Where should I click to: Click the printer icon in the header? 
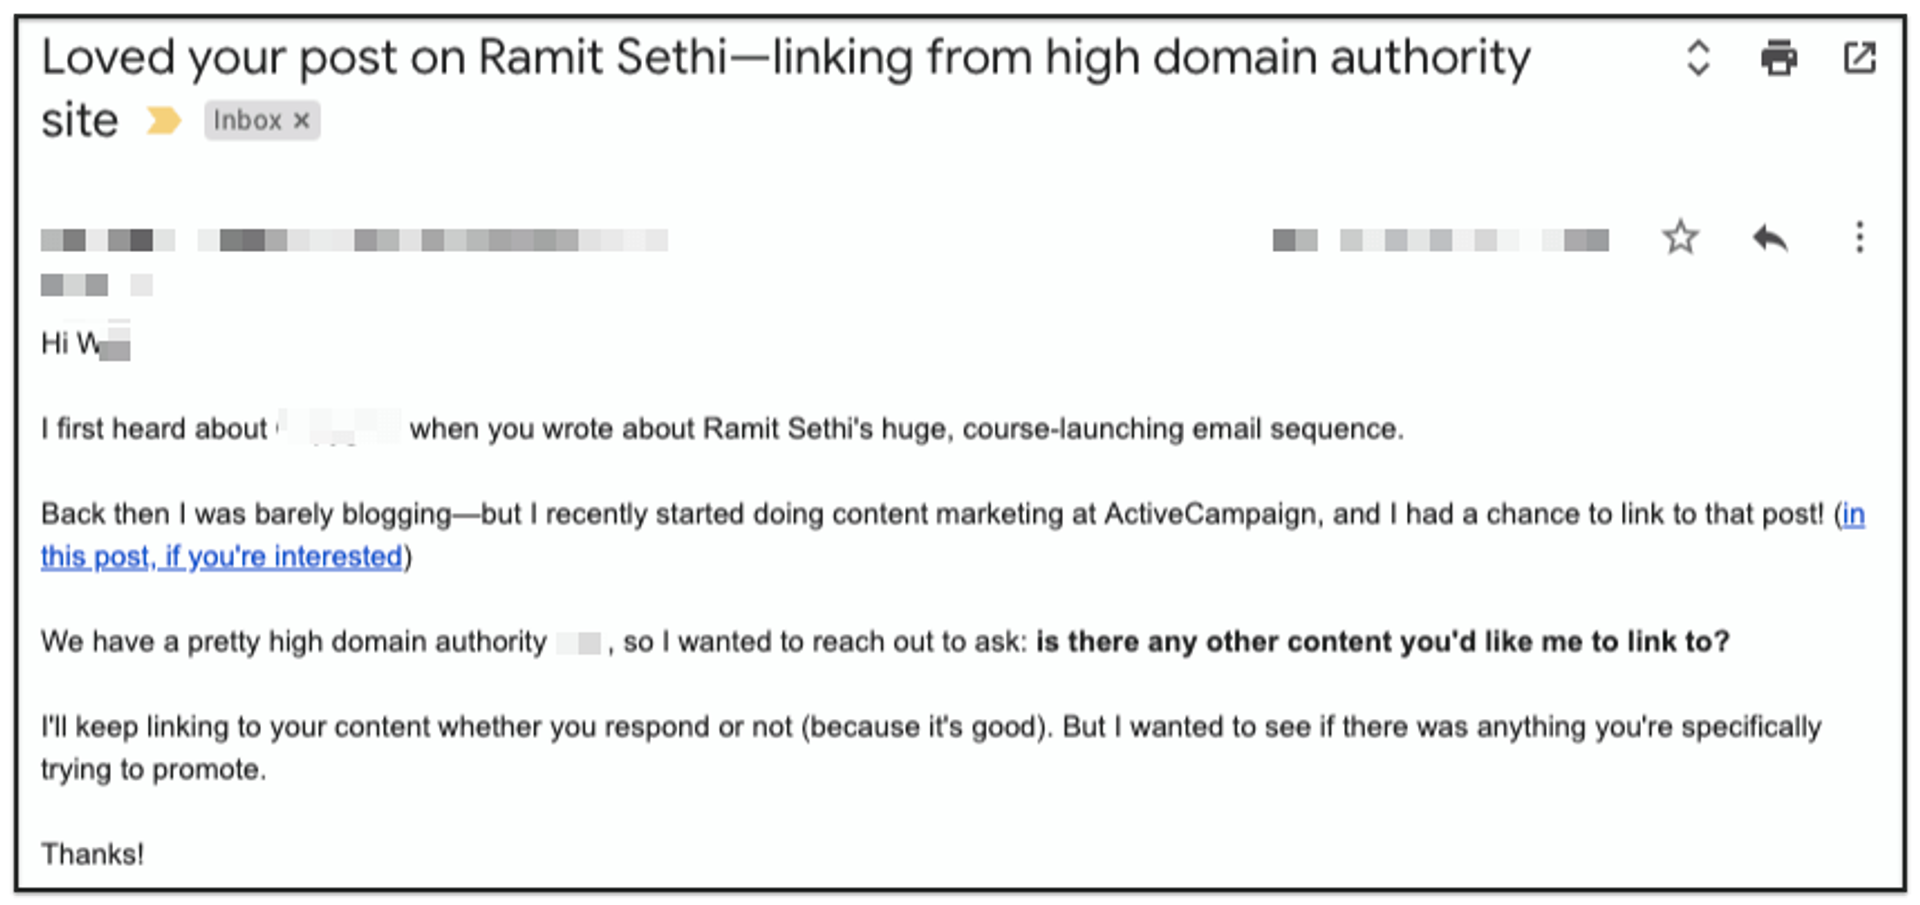(x=1779, y=58)
